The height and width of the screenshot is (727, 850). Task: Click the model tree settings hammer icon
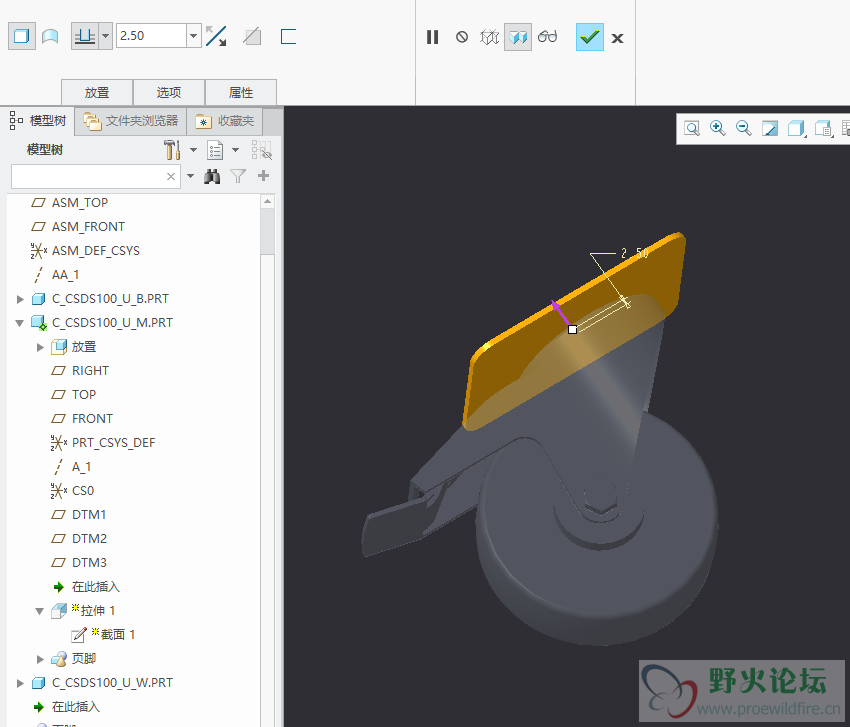tap(172, 150)
